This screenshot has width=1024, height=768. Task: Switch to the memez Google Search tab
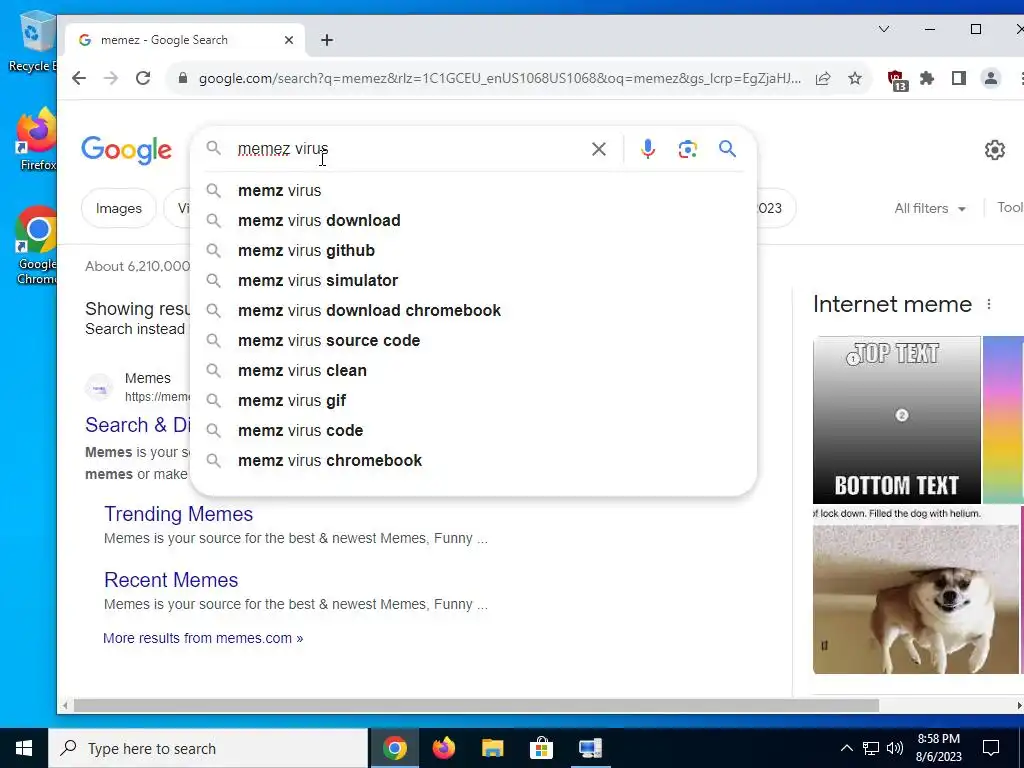point(183,40)
